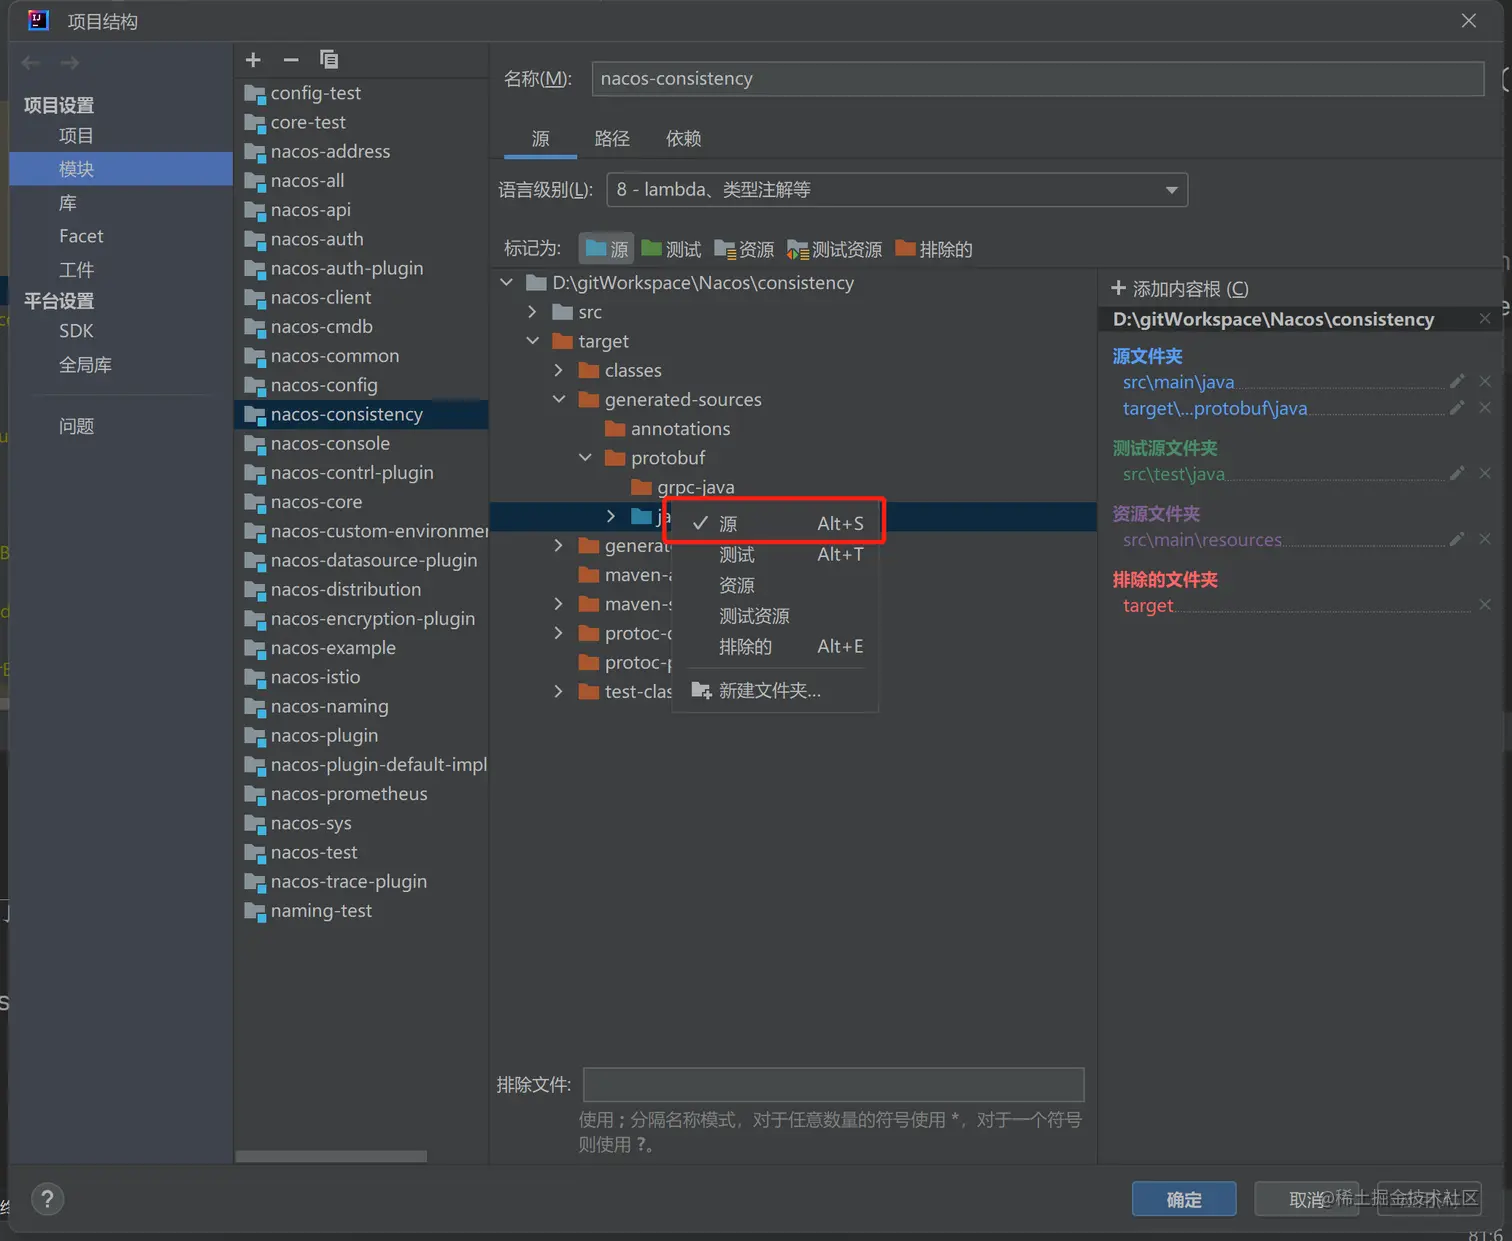
Task: Click the grpc-java folder icon in the tree
Action: click(641, 487)
